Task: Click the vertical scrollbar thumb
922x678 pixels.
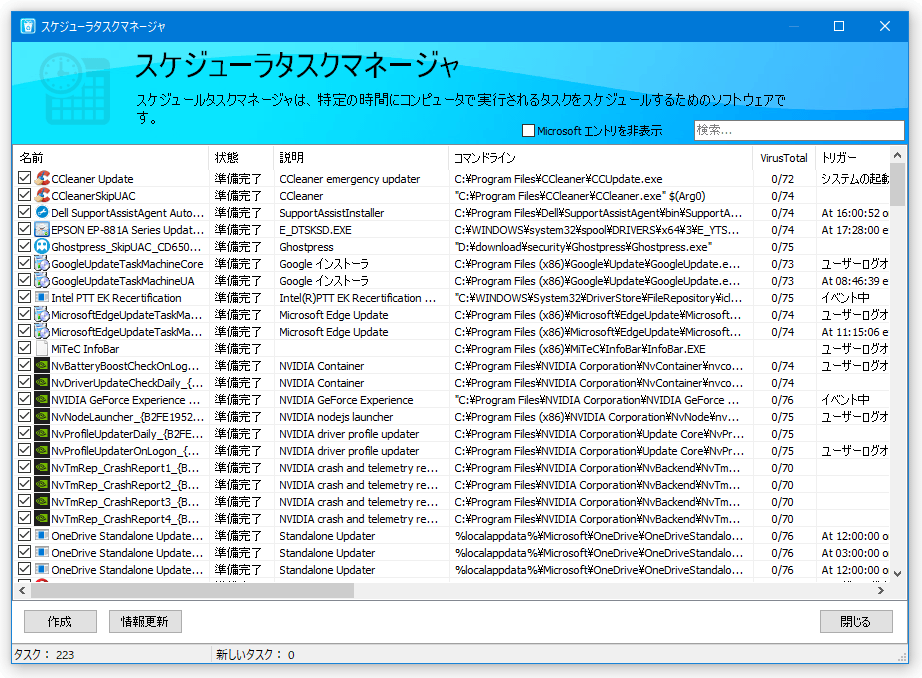Action: coord(897,184)
